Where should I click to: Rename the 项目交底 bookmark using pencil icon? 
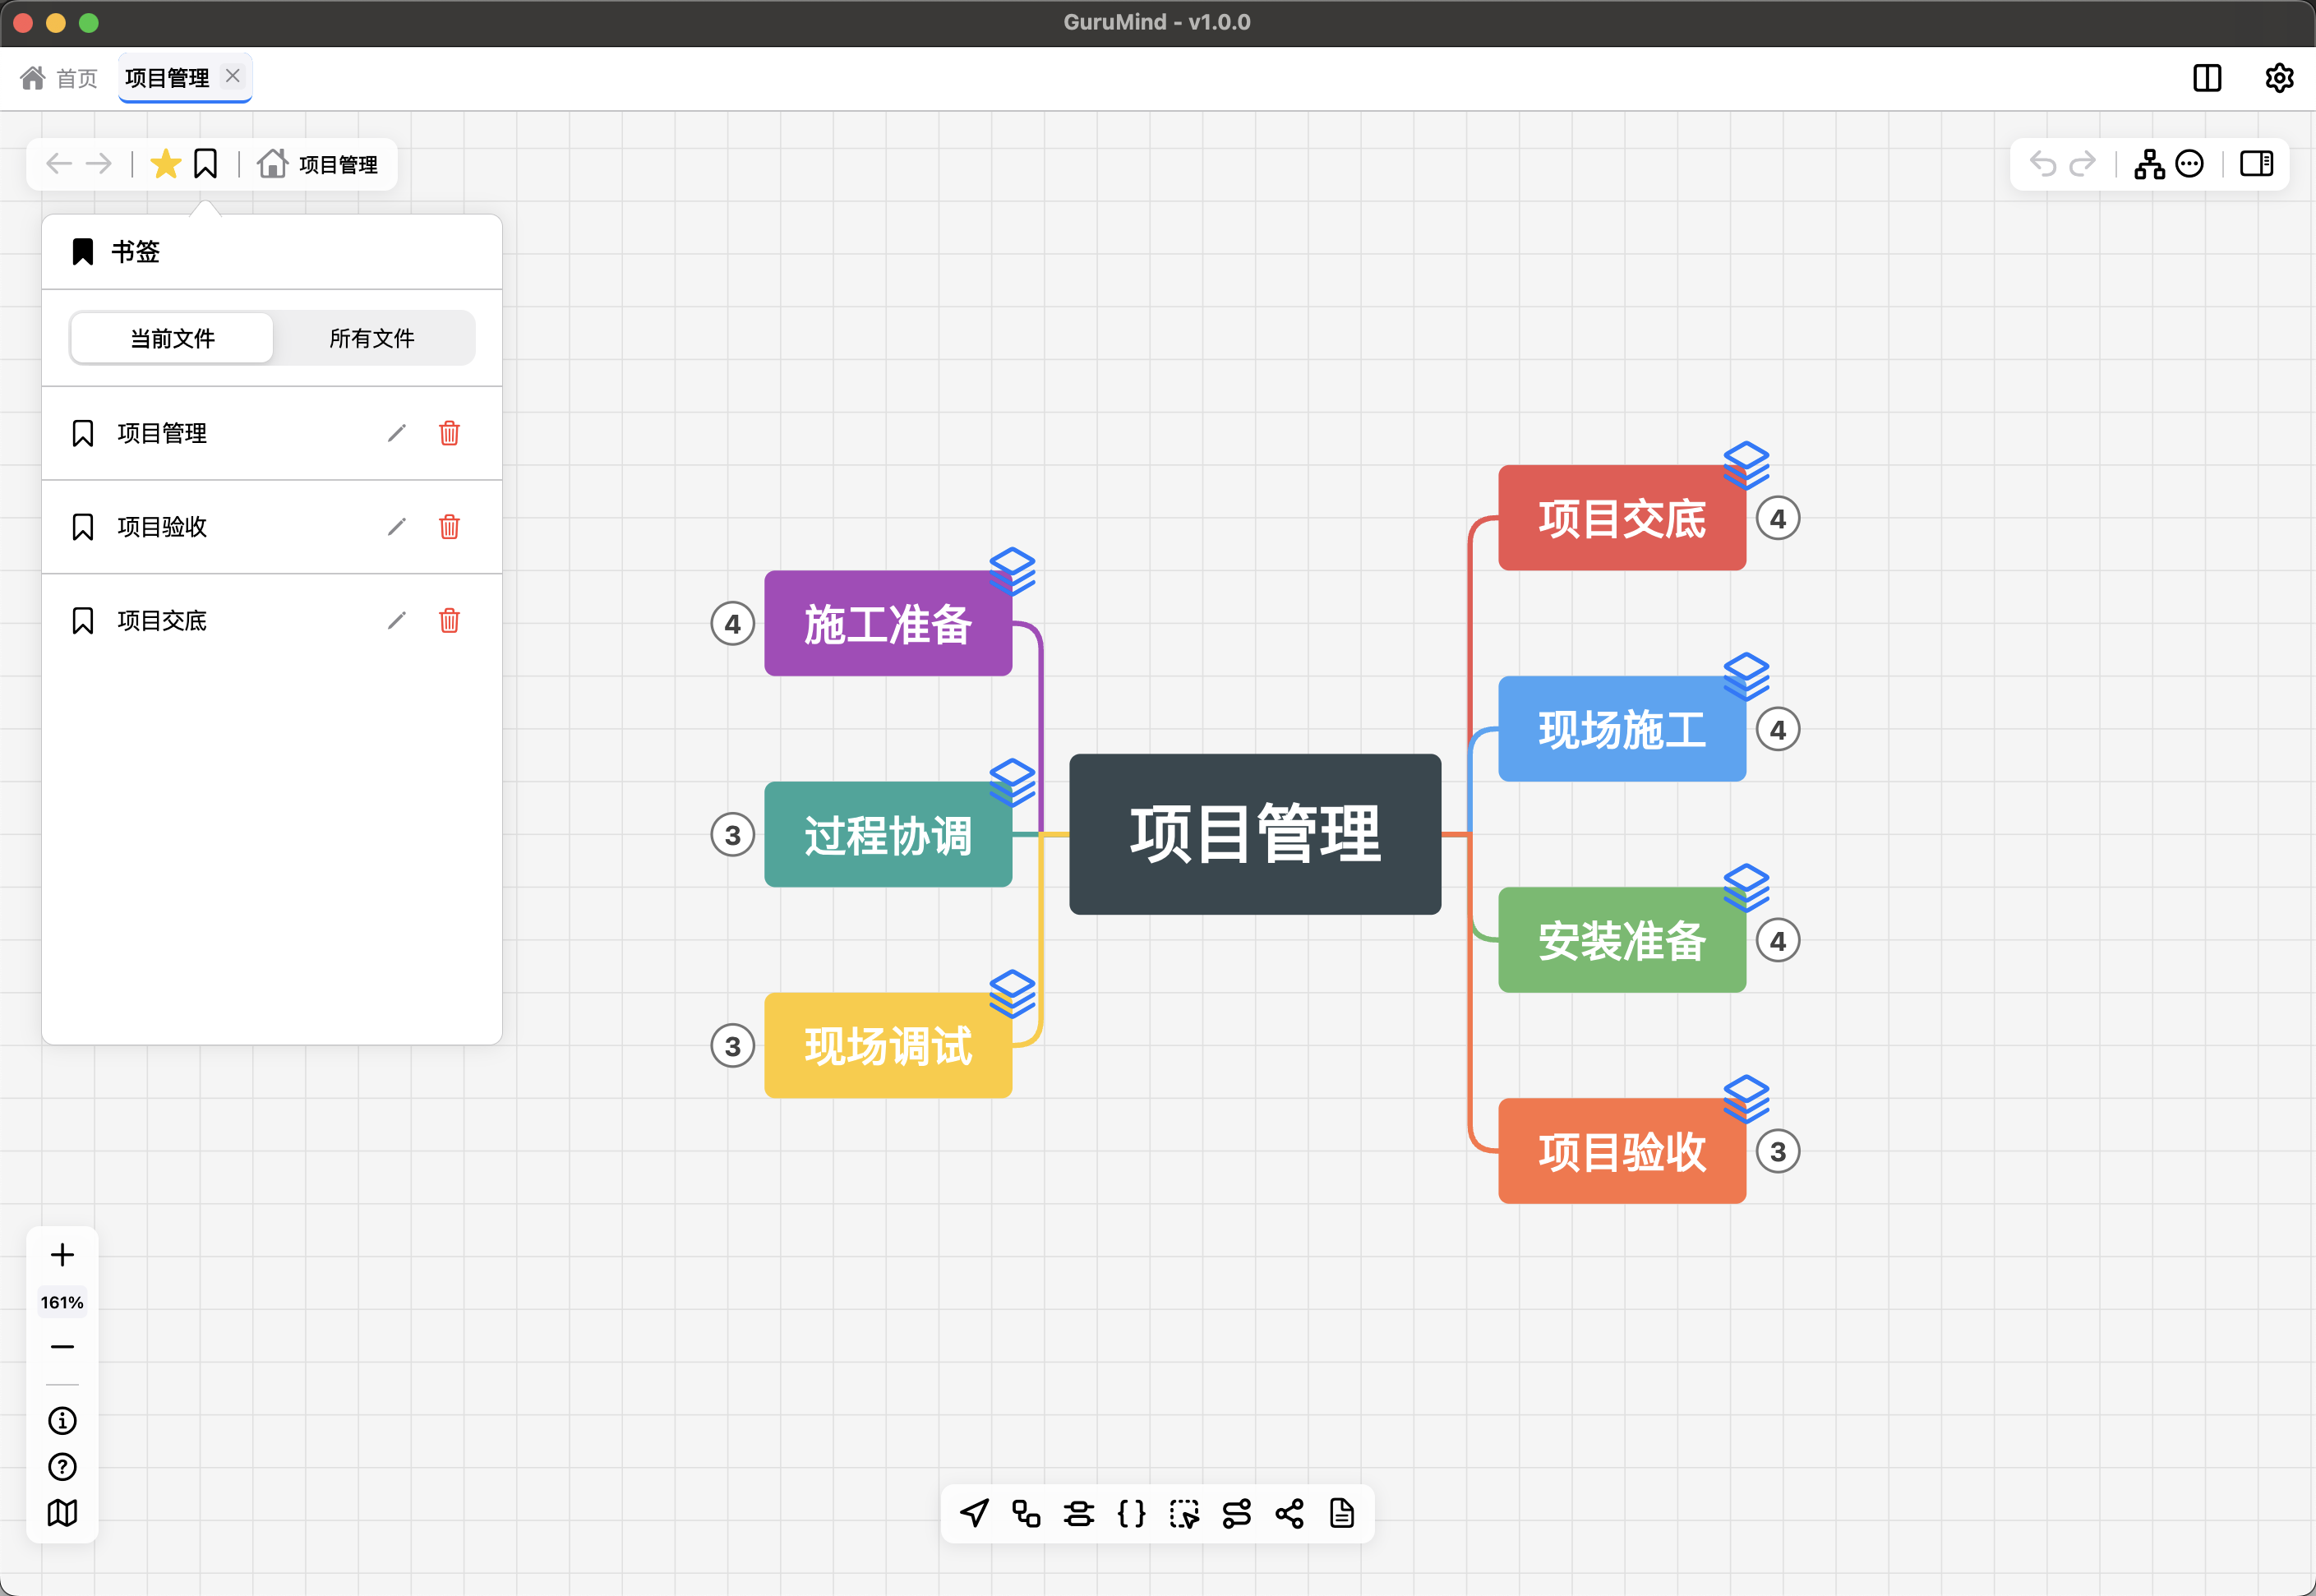click(397, 621)
